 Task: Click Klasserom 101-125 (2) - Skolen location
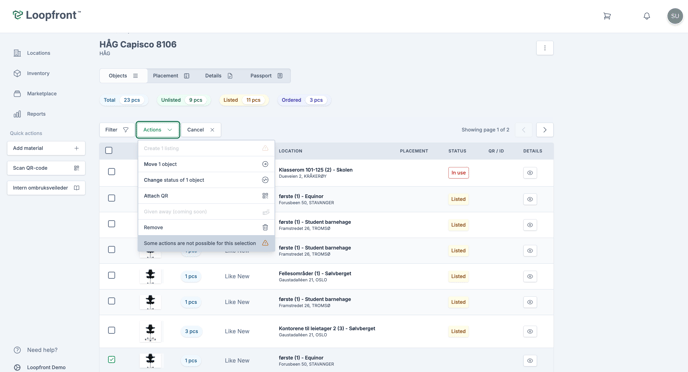point(315,170)
